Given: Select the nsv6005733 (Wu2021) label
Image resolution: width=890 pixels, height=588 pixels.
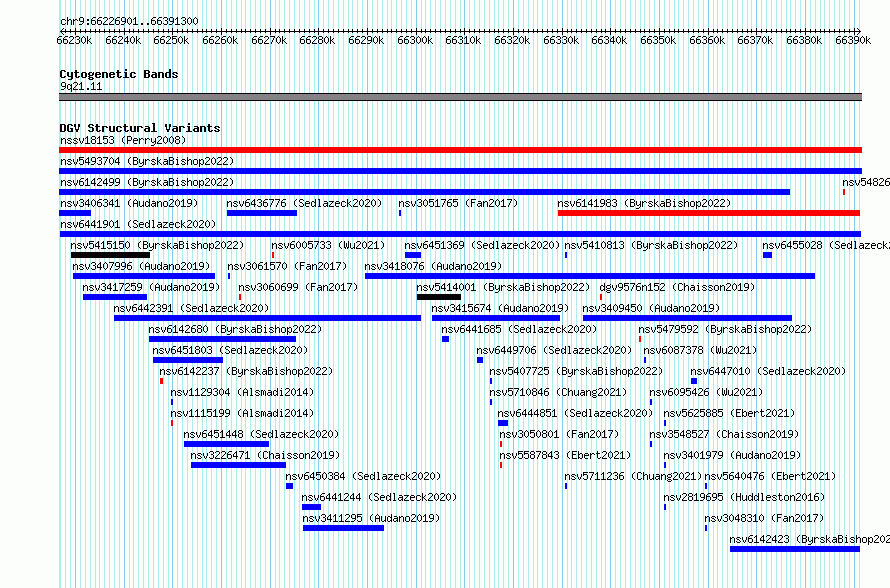Looking at the screenshot, I should click(x=328, y=245).
